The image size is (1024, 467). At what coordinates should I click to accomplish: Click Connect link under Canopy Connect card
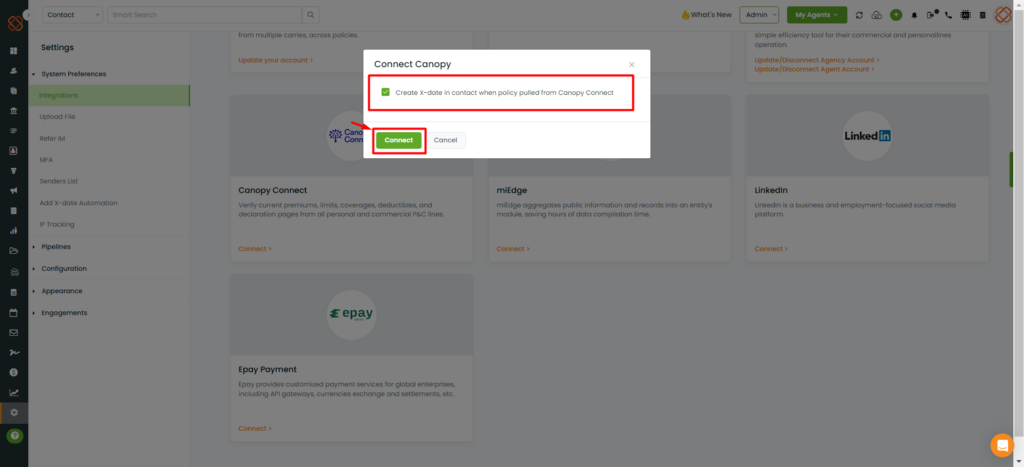point(255,249)
